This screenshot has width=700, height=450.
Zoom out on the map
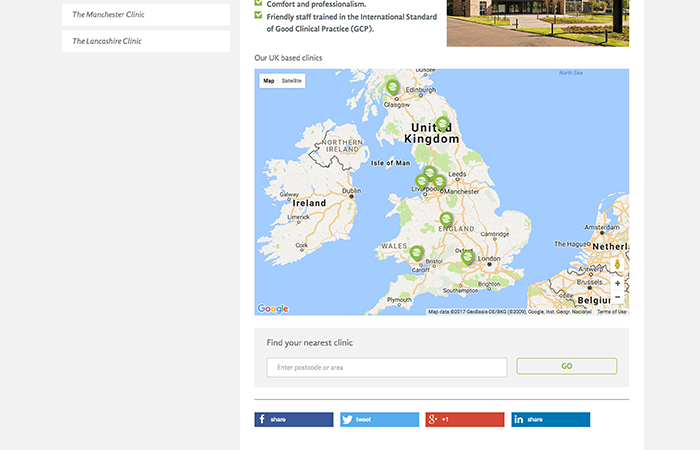coord(617,297)
